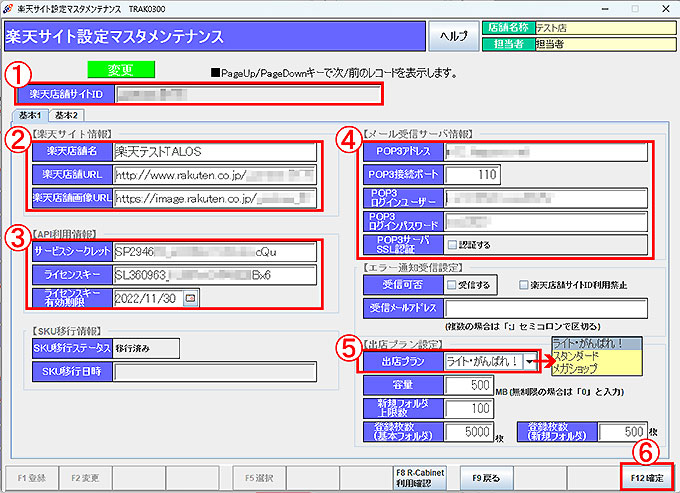
Task: Click the POP3 ログインパスワード field
Action: coord(546,222)
